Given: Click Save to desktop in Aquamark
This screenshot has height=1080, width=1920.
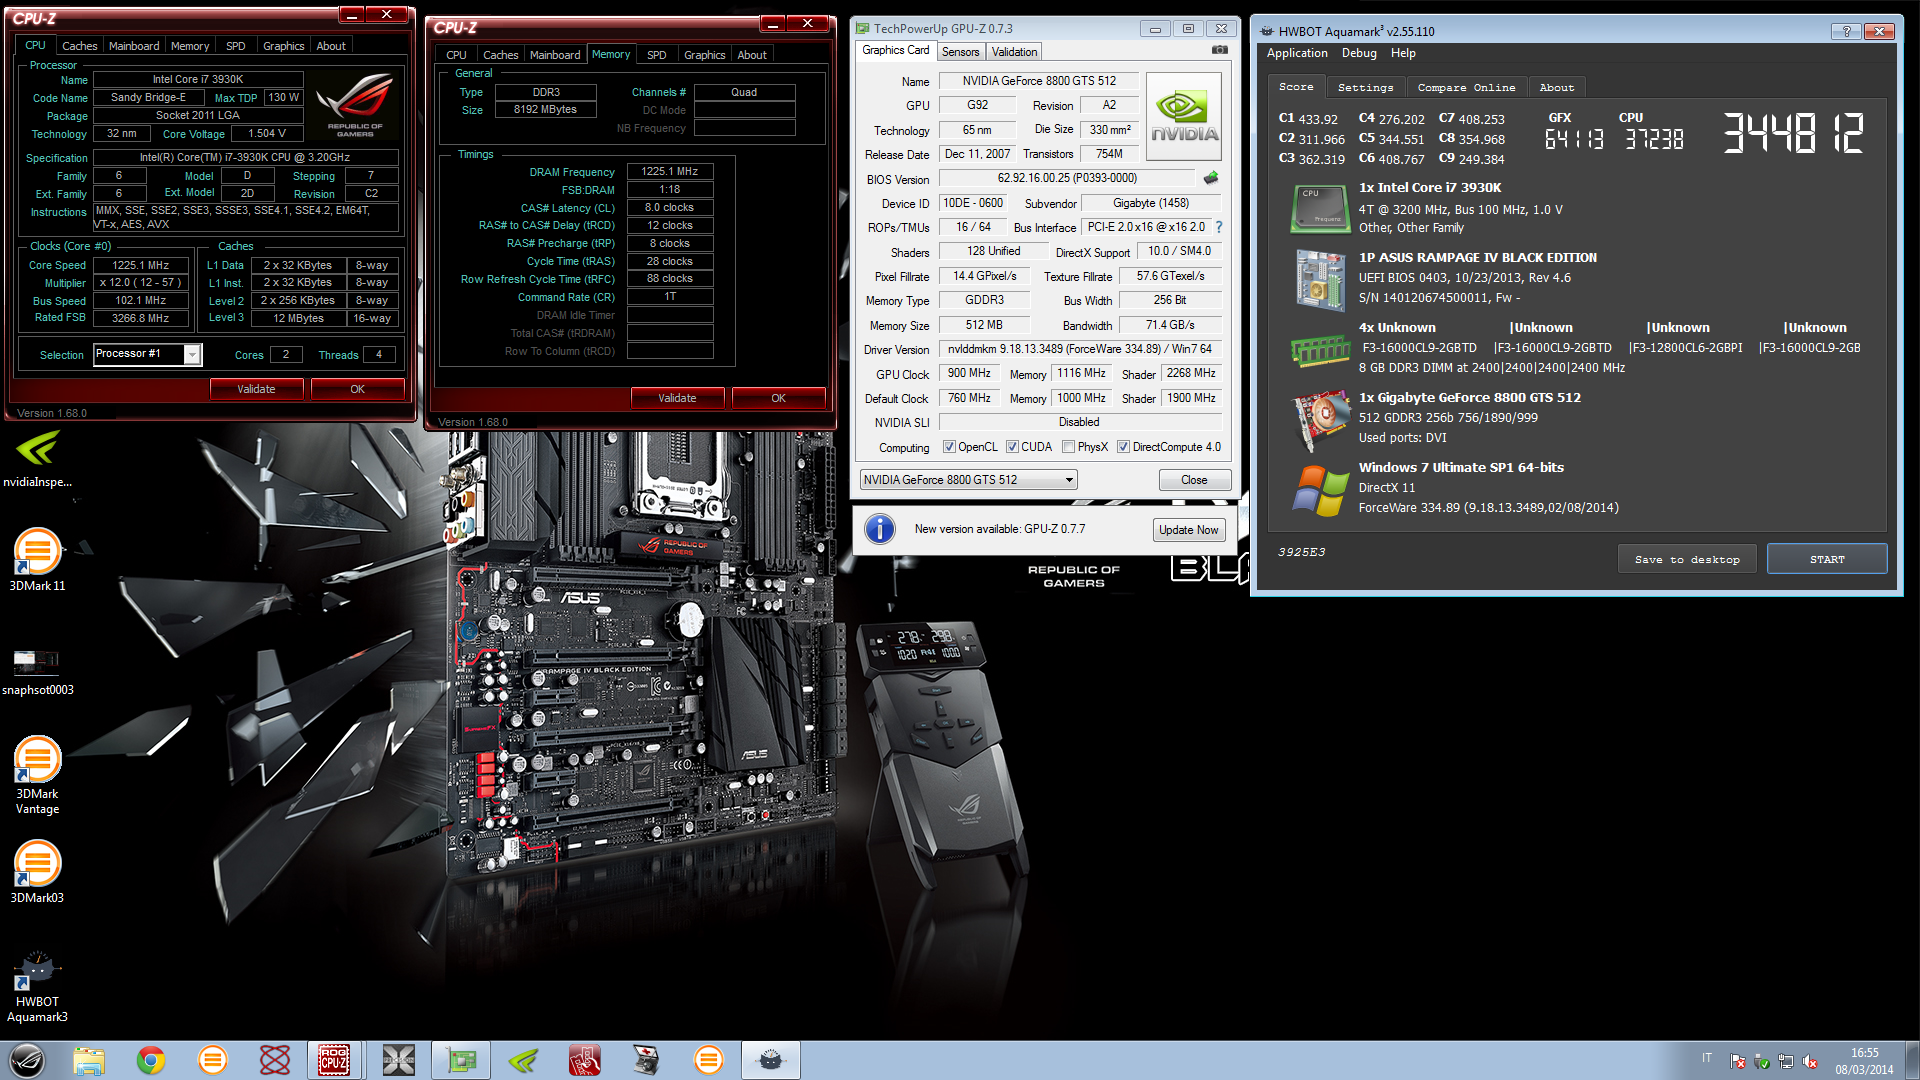Looking at the screenshot, I should (1687, 559).
